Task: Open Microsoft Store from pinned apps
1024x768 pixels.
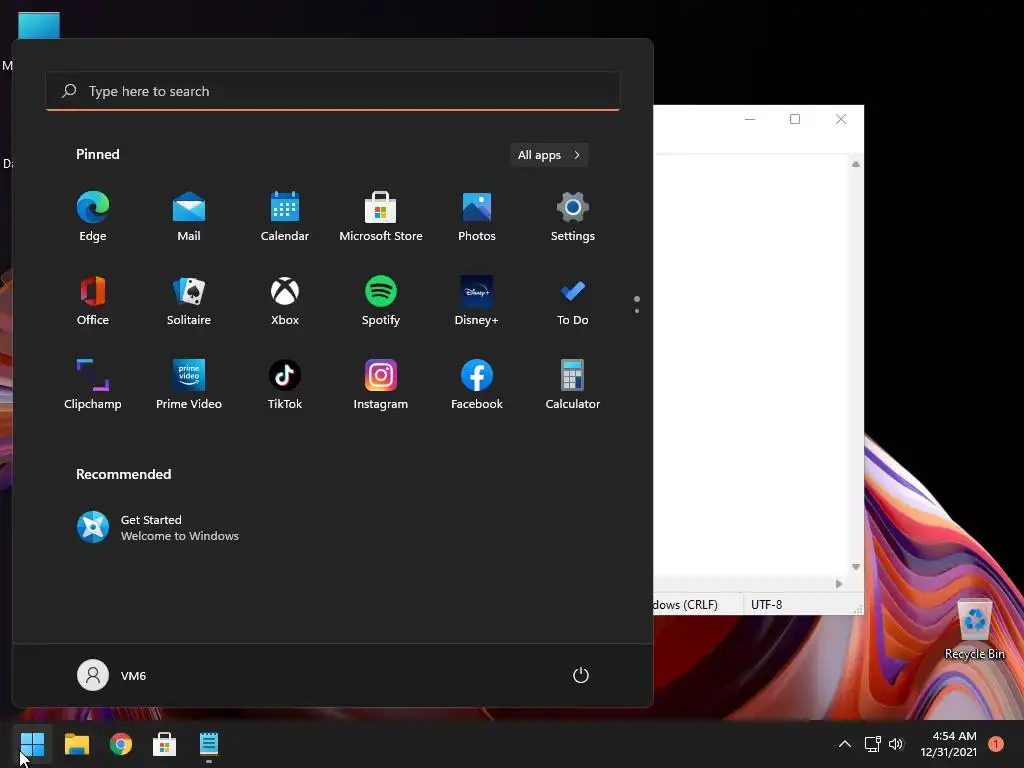Action: point(381,217)
